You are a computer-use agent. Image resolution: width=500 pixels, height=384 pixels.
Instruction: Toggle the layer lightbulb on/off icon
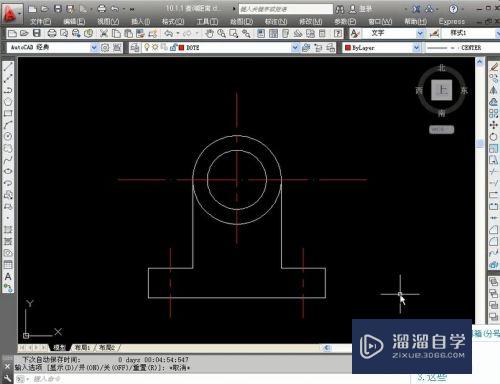(146, 47)
